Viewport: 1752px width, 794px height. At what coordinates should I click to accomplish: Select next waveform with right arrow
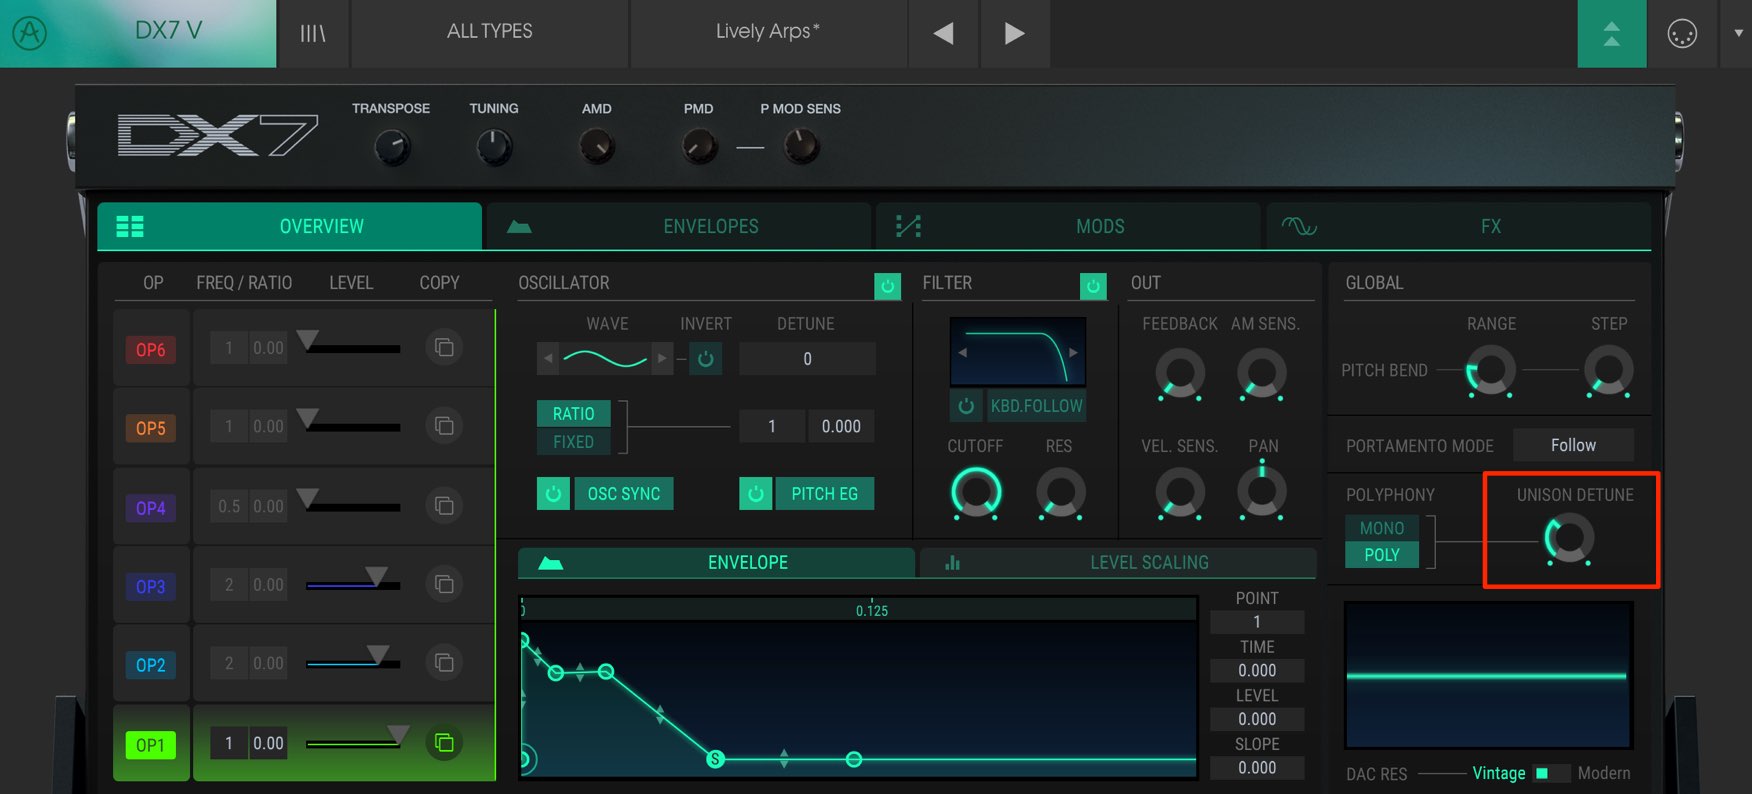(x=661, y=358)
